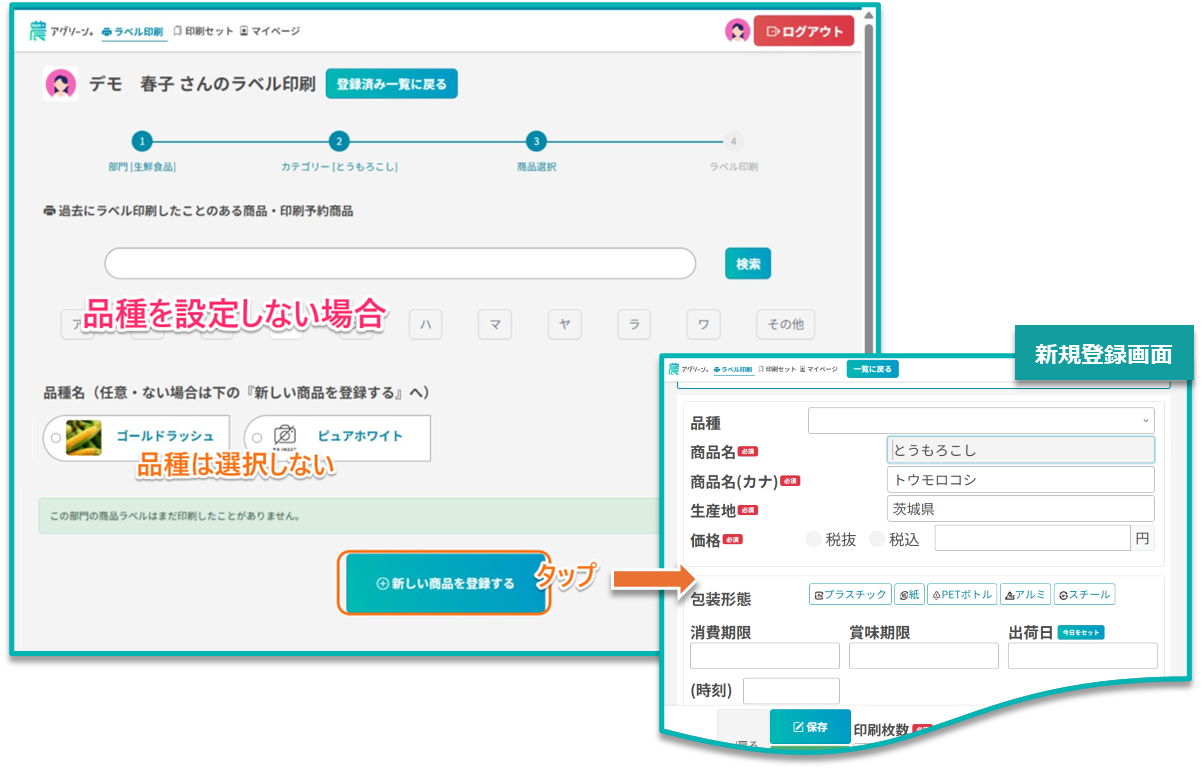Select アルミ packaging type
The height and width of the screenshot is (770, 1203).
(x=1024, y=595)
